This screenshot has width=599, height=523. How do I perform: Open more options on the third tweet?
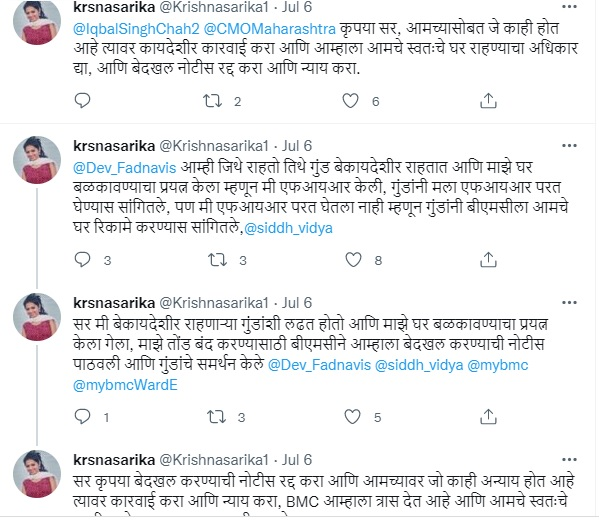(x=569, y=303)
